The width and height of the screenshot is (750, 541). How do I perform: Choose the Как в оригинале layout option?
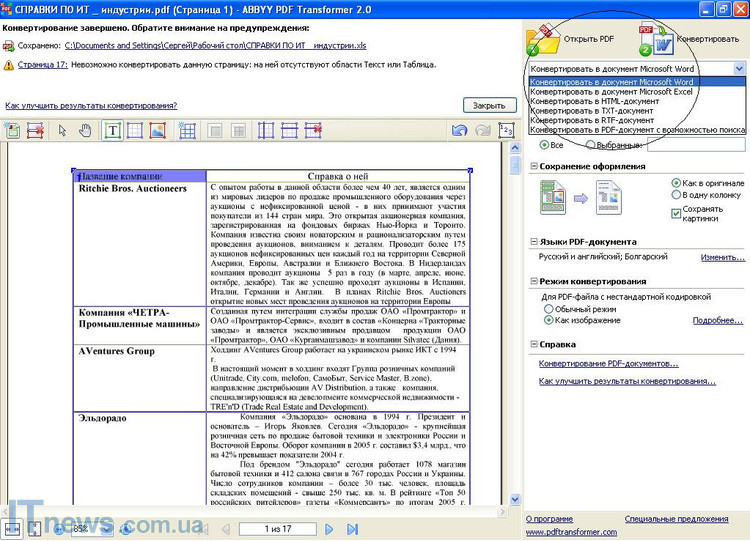pyautogui.click(x=676, y=183)
